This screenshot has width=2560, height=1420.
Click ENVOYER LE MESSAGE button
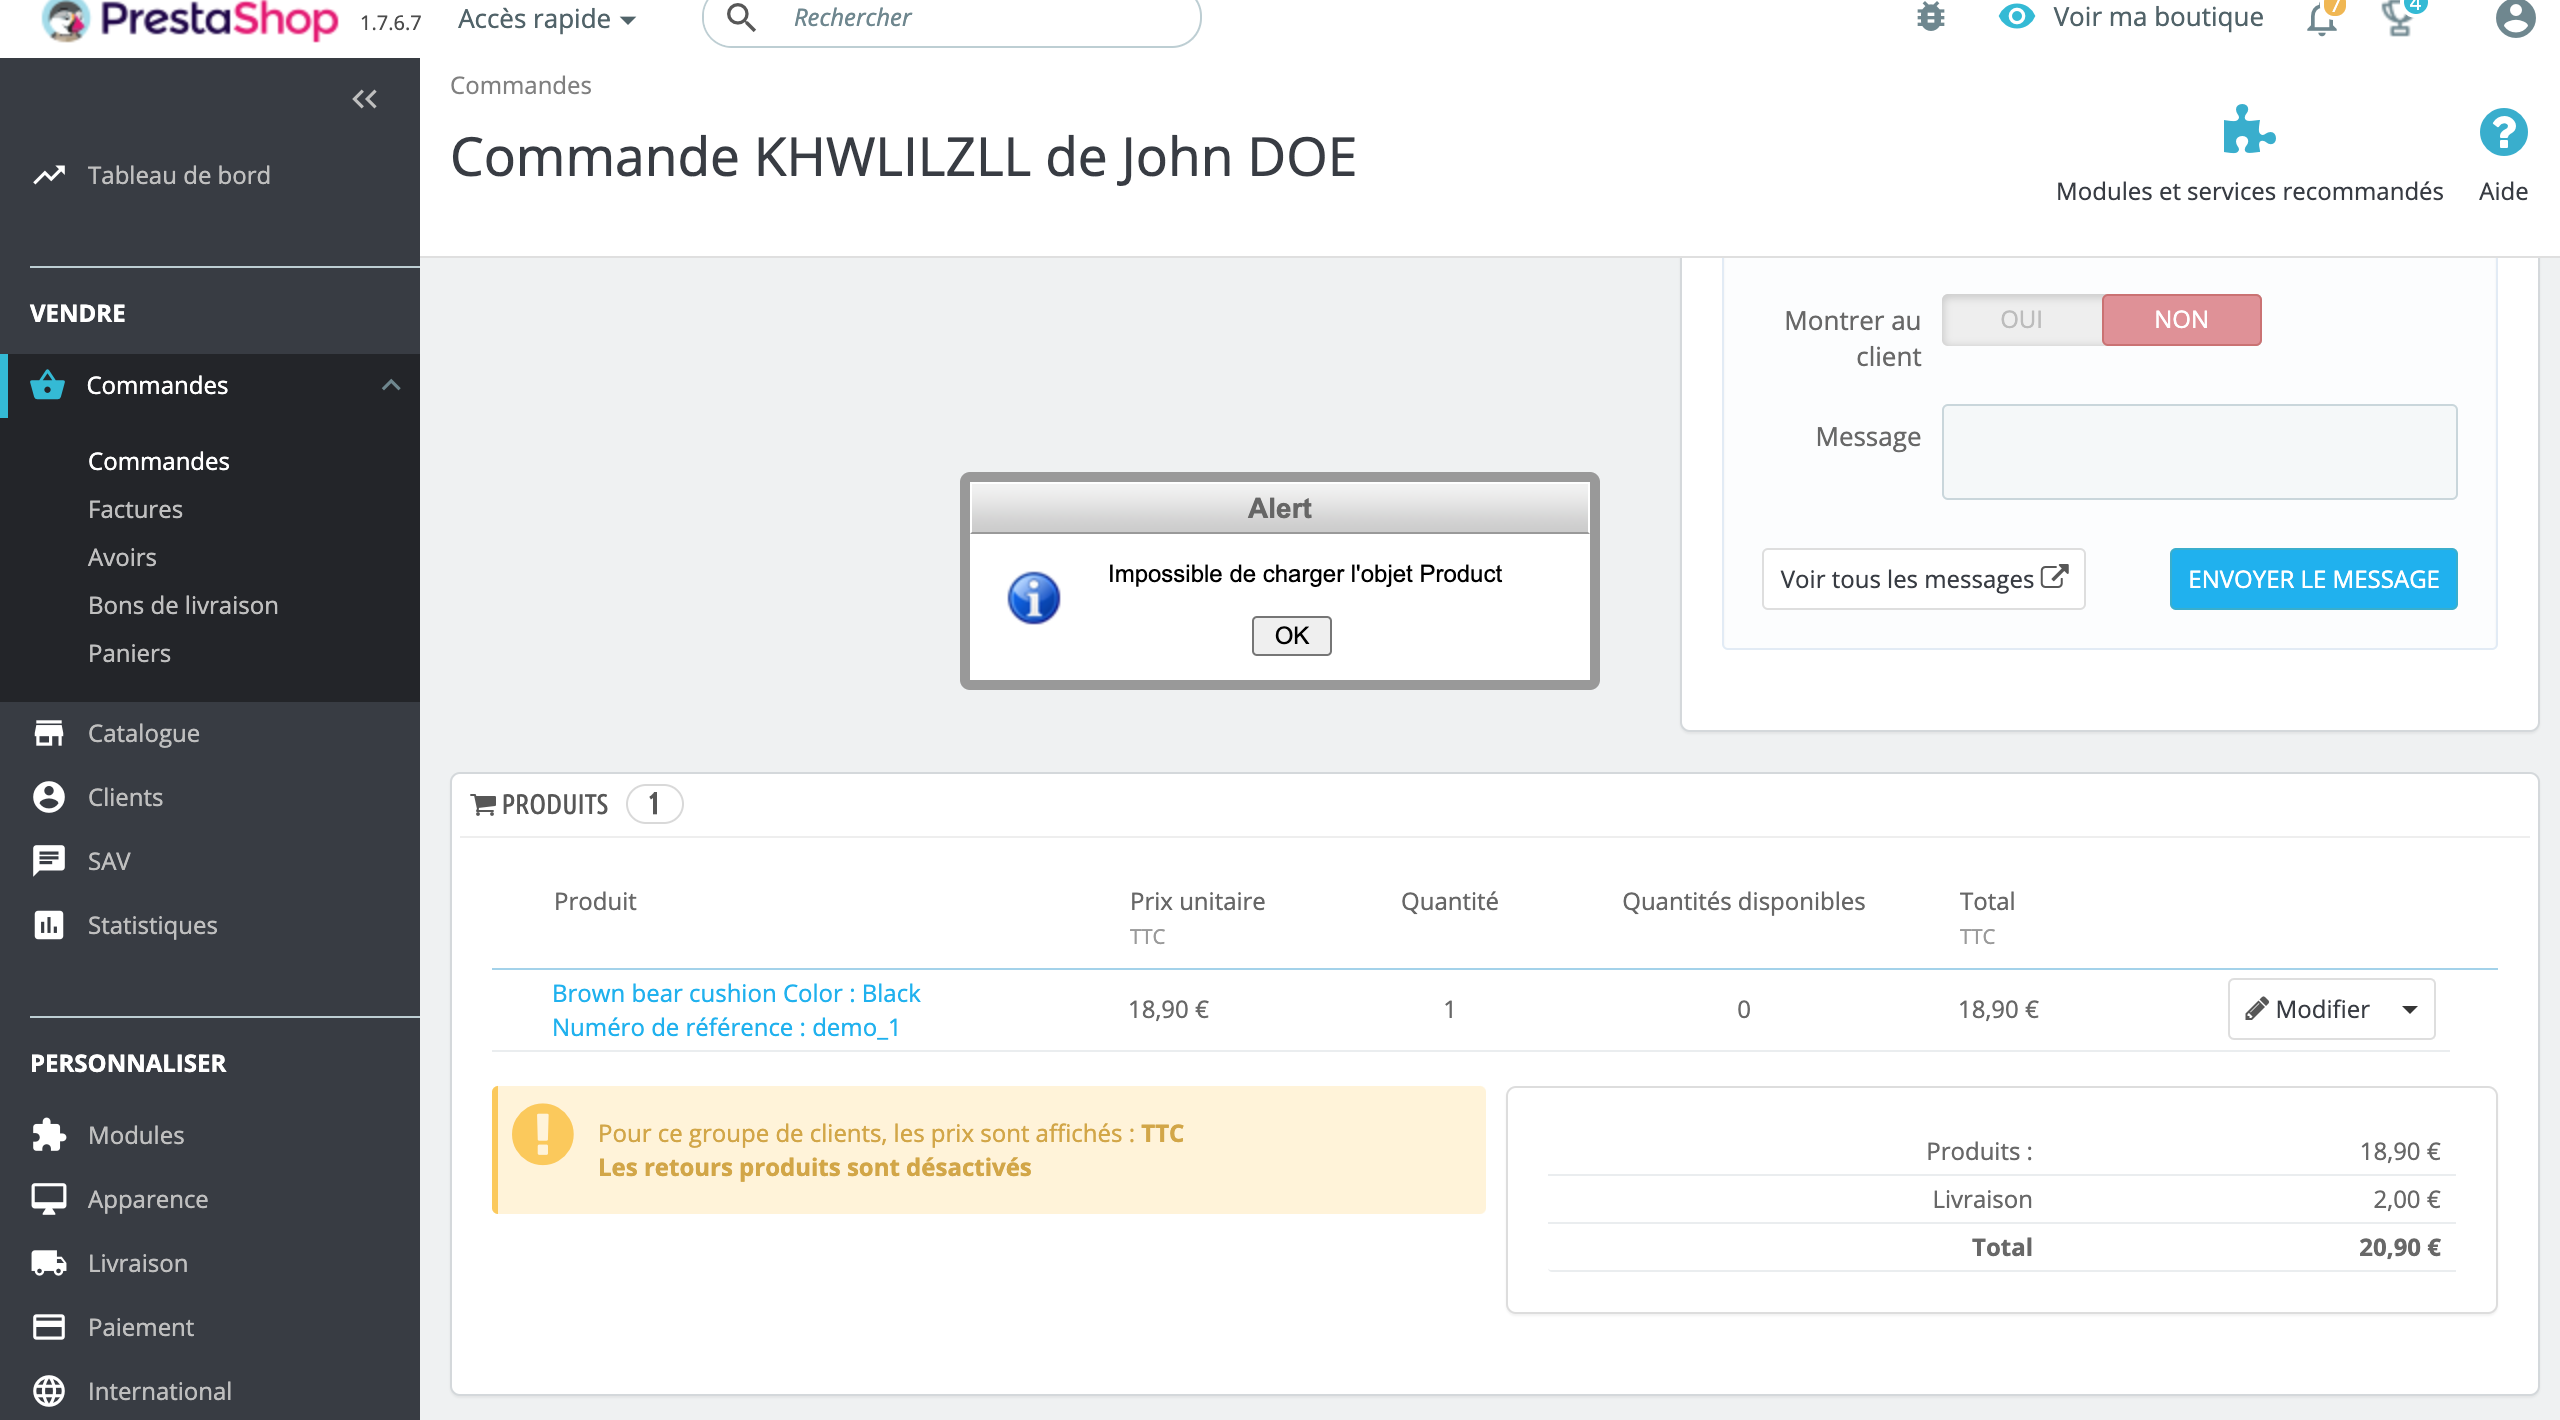pyautogui.click(x=2312, y=579)
